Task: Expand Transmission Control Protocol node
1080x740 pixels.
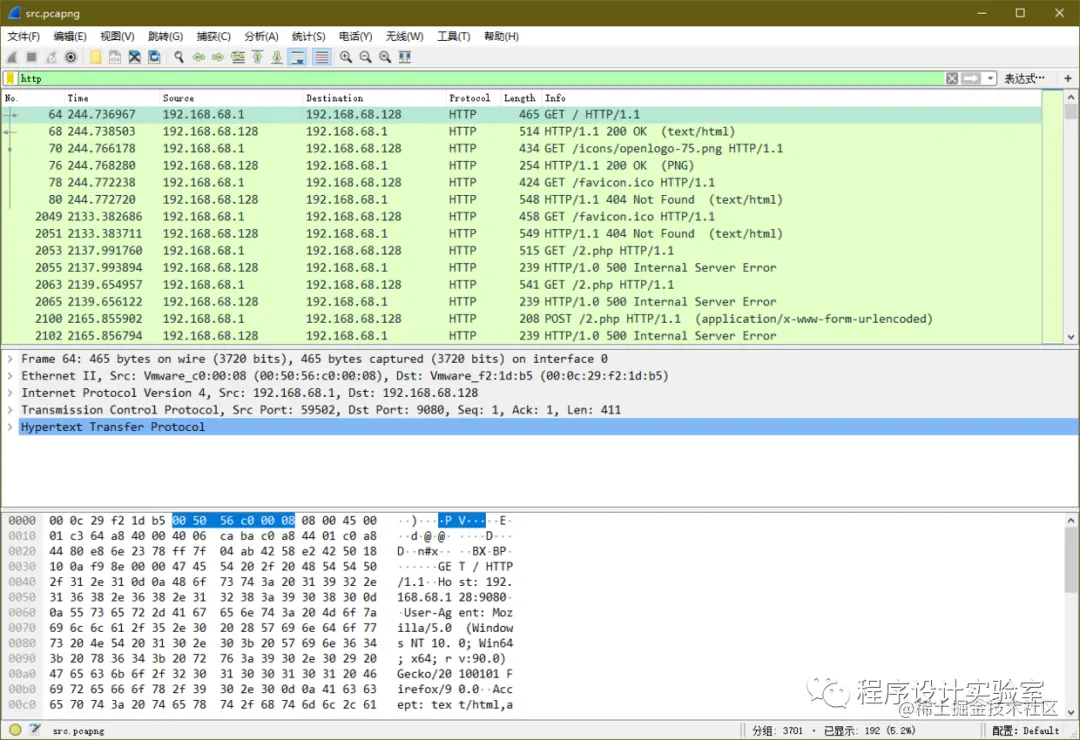Action: click(10, 410)
